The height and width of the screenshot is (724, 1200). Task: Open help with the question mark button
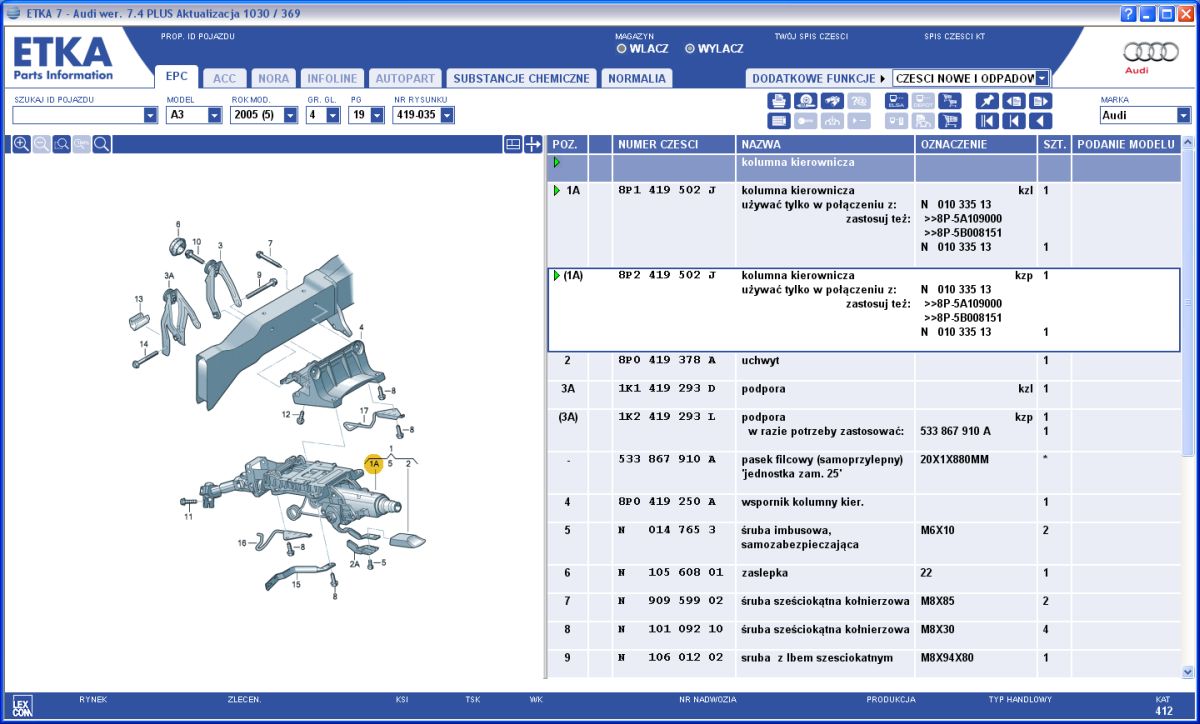(1129, 14)
